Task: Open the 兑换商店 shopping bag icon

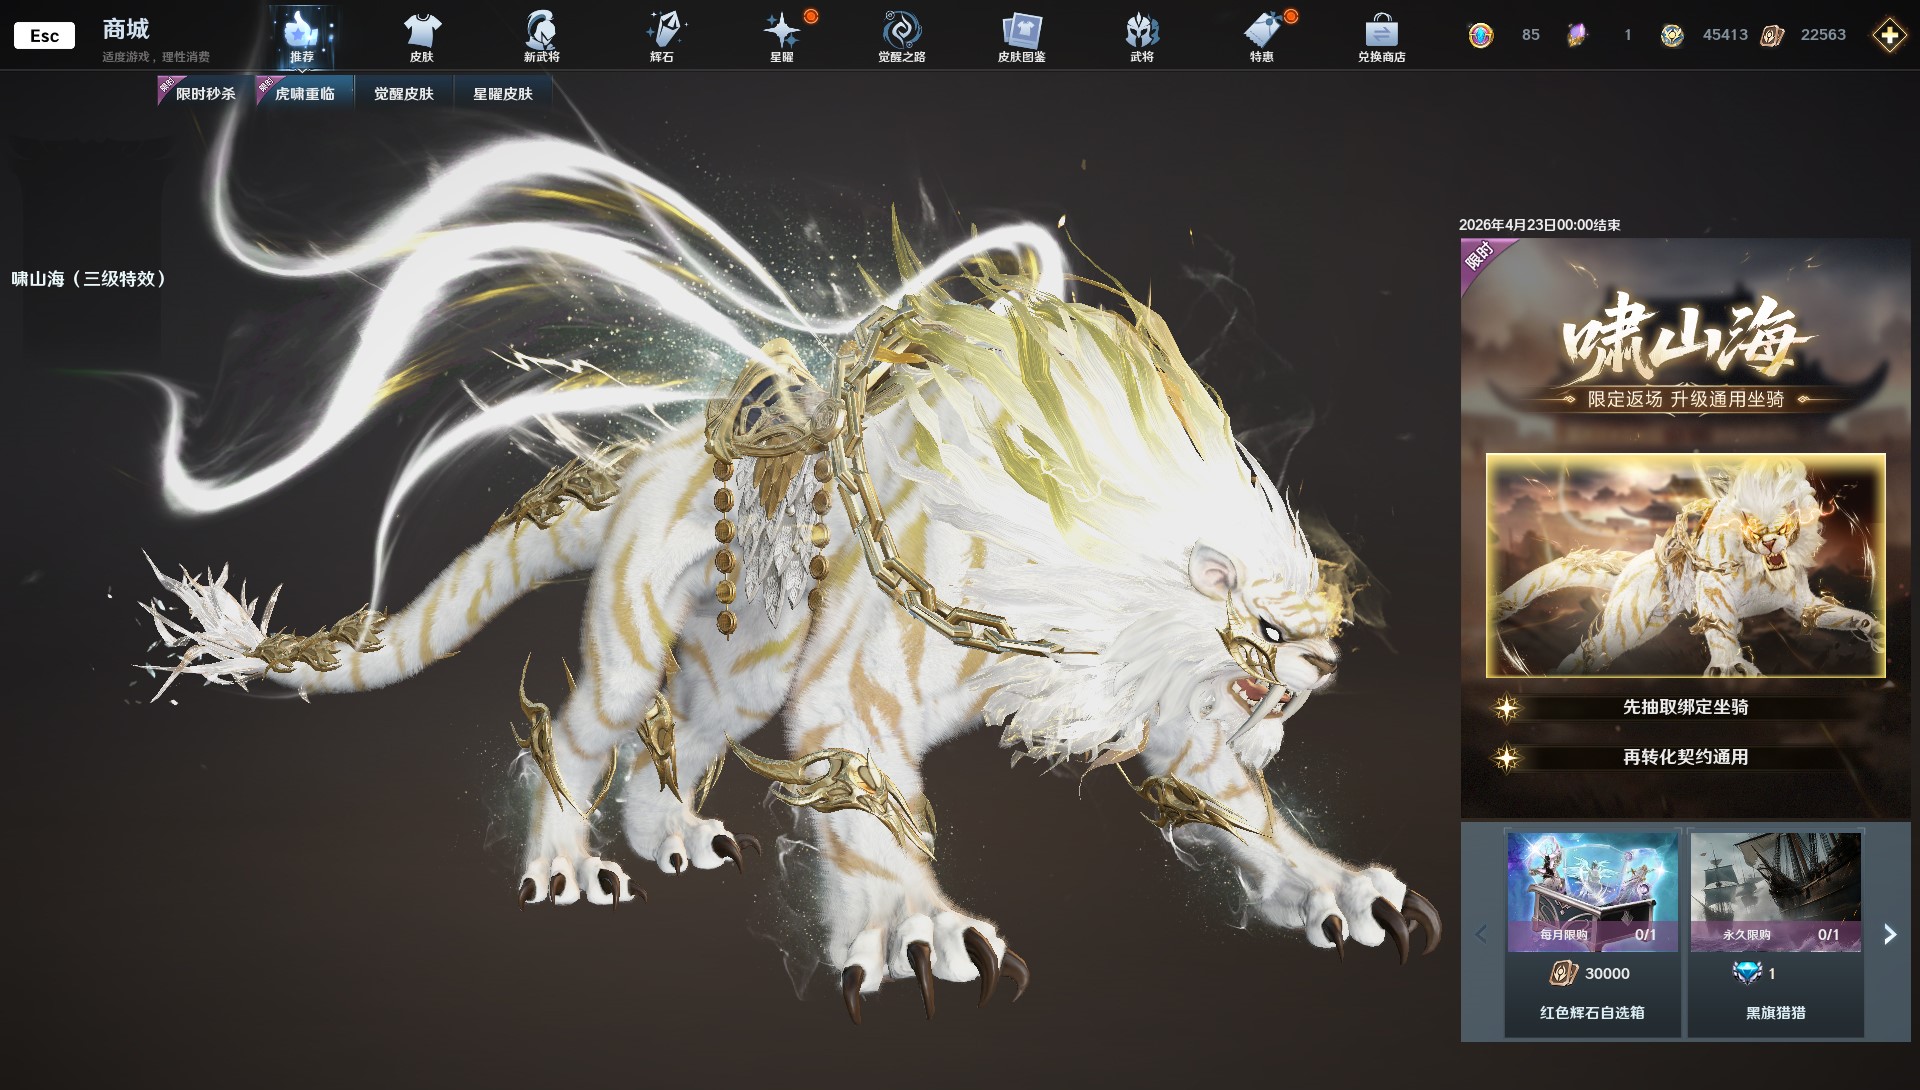Action: click(x=1381, y=37)
